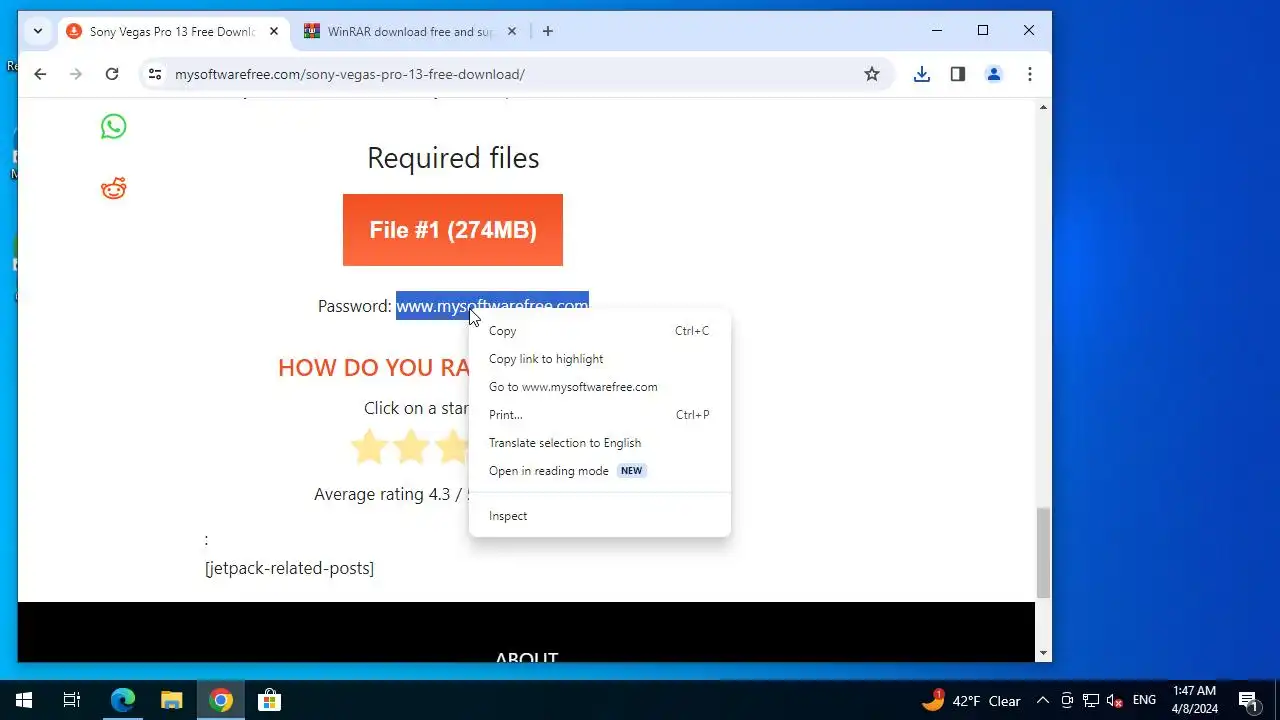Click the Average rating 4.3 text
Screen dimensions: 1280x720
point(390,494)
